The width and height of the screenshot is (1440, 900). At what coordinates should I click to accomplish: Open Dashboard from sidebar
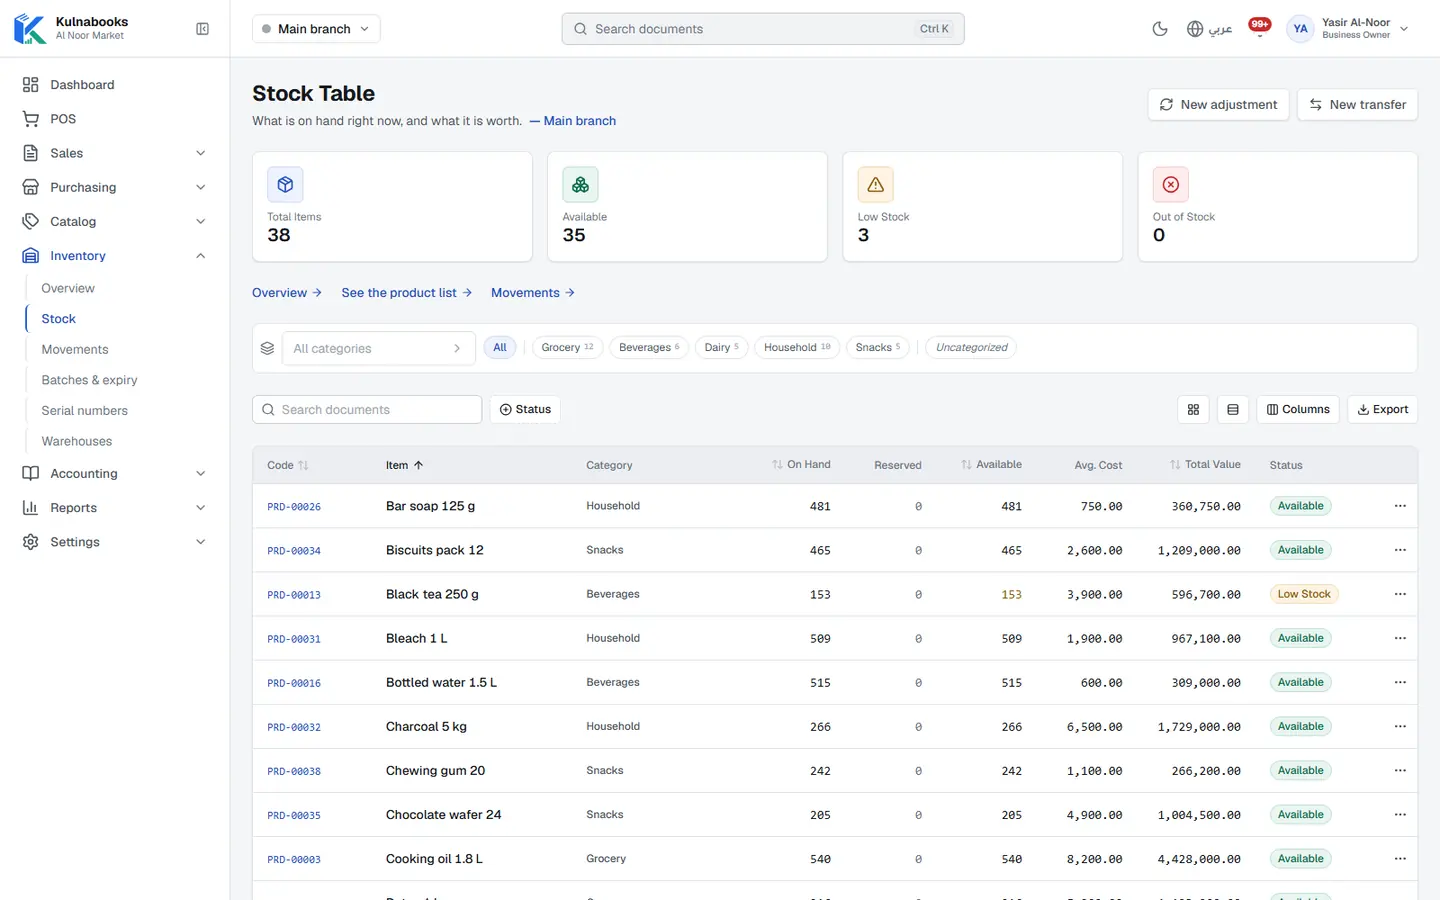point(114,85)
